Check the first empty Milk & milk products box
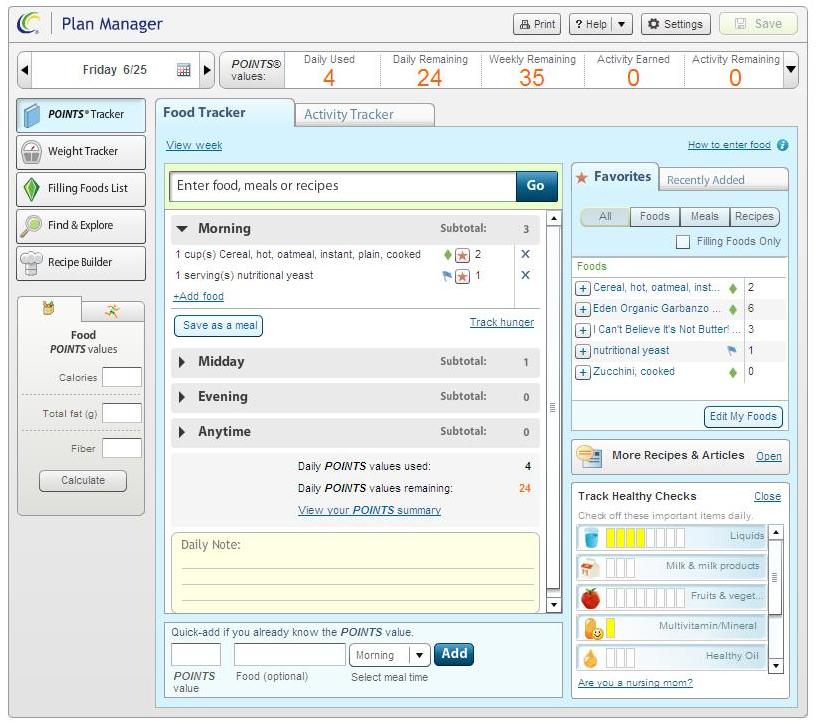This screenshot has width=820, height=722. pyautogui.click(x=610, y=568)
